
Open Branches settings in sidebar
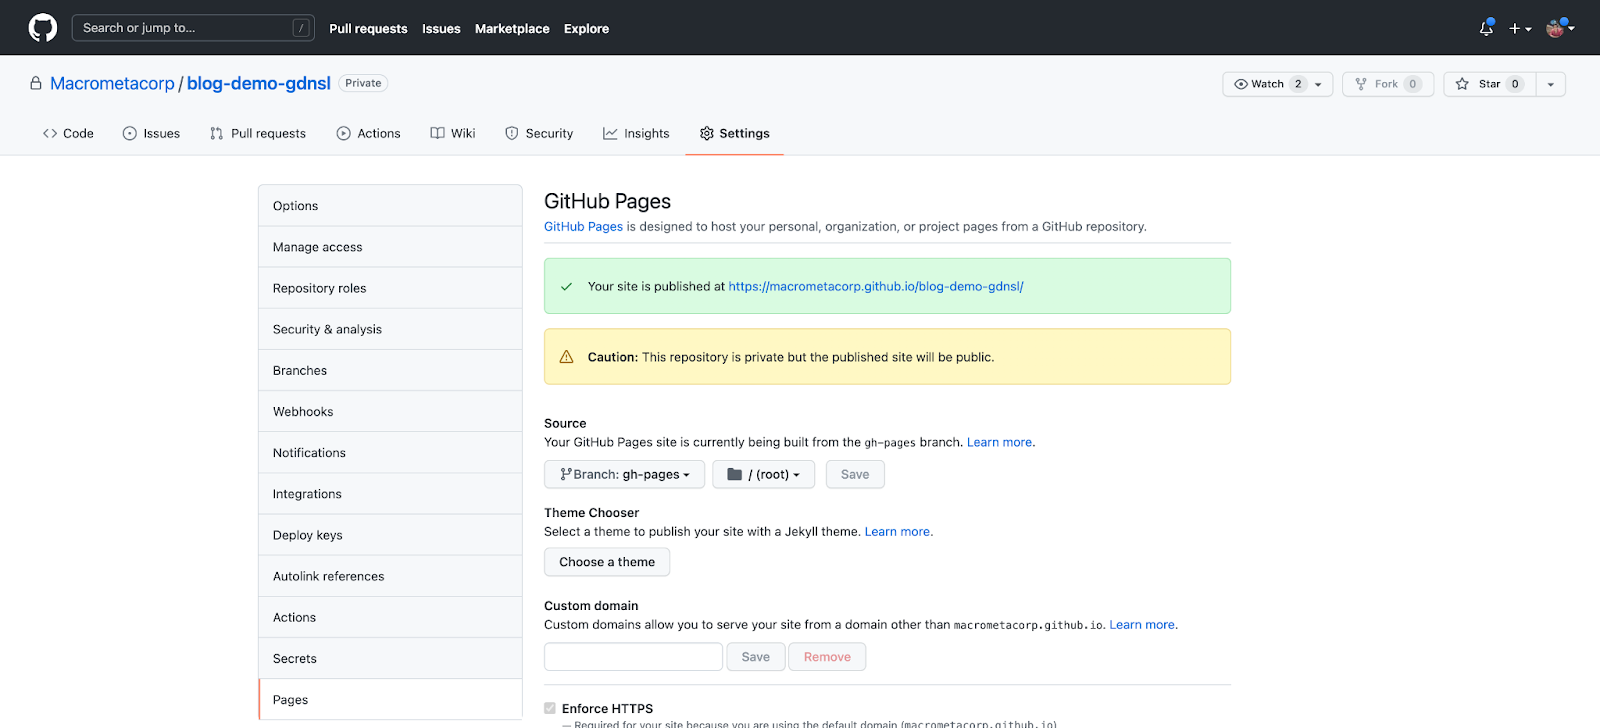click(x=390, y=370)
